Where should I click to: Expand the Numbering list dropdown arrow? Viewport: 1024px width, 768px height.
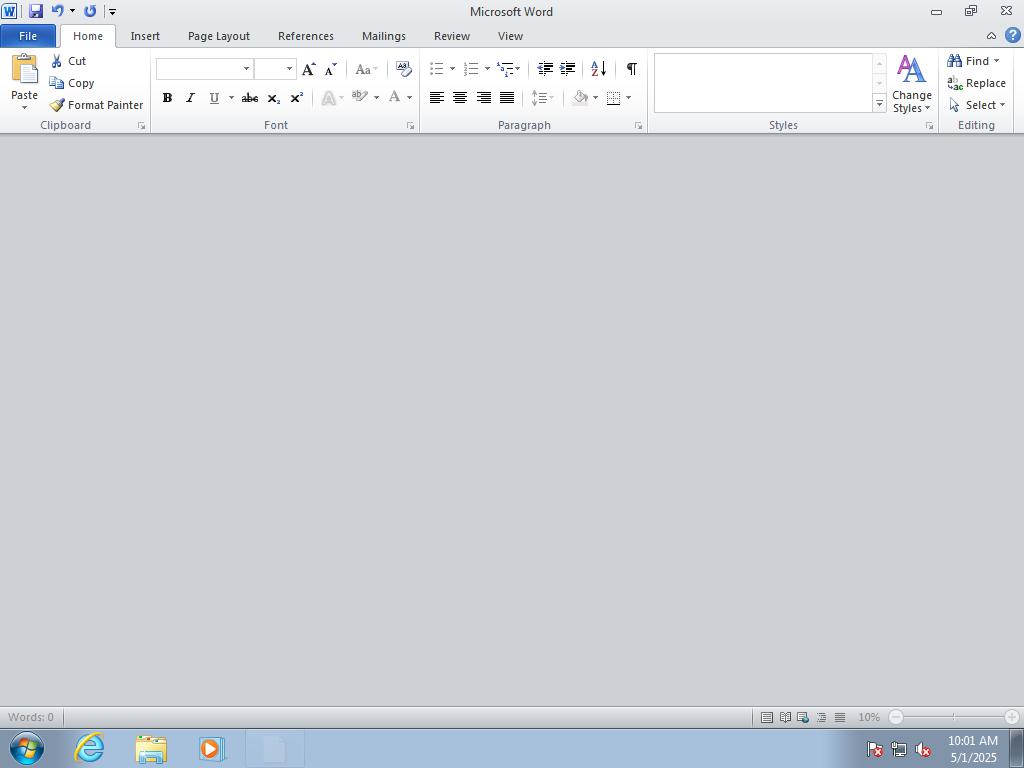pos(487,69)
